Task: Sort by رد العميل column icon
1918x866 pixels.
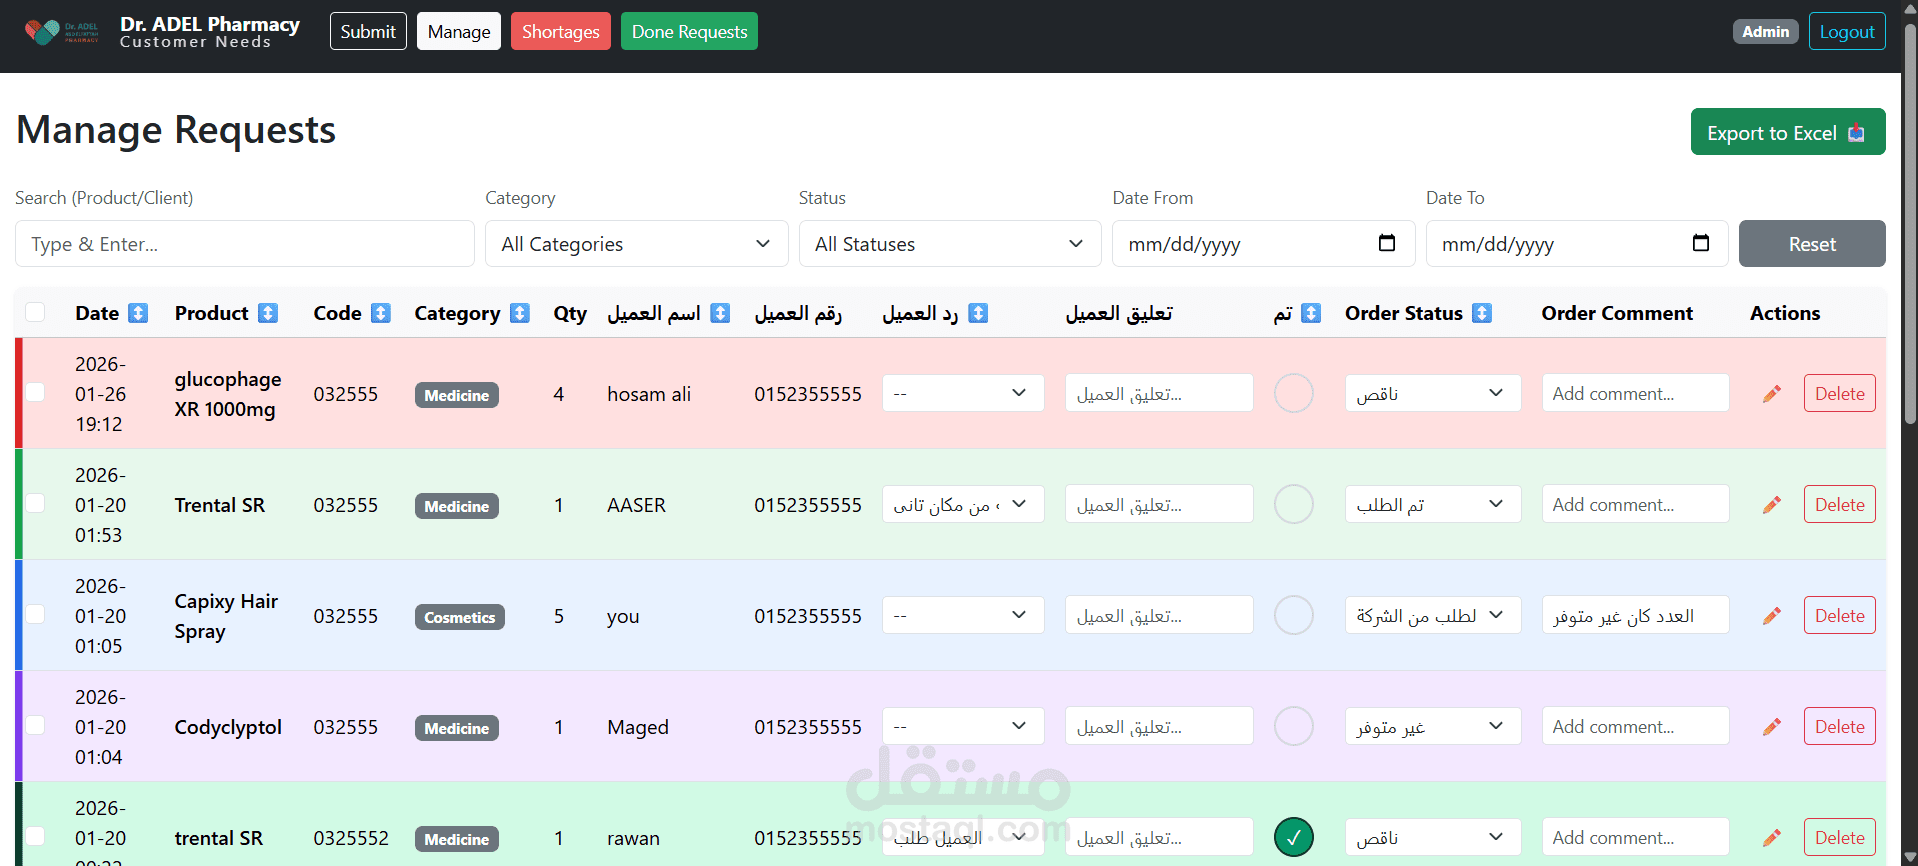Action: (x=978, y=313)
